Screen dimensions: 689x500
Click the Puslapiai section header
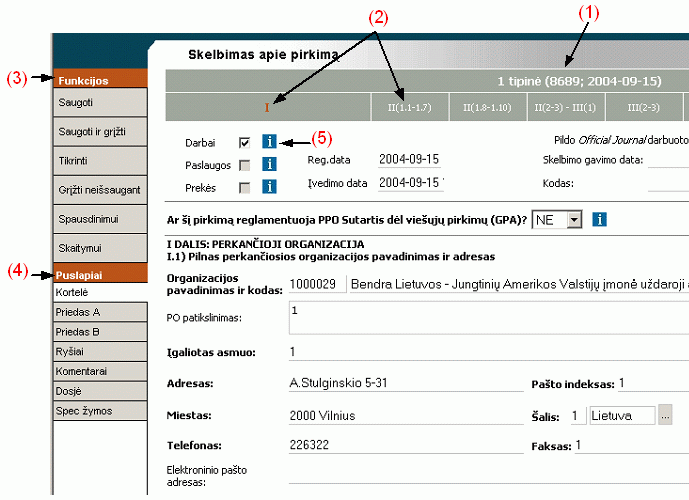100,275
